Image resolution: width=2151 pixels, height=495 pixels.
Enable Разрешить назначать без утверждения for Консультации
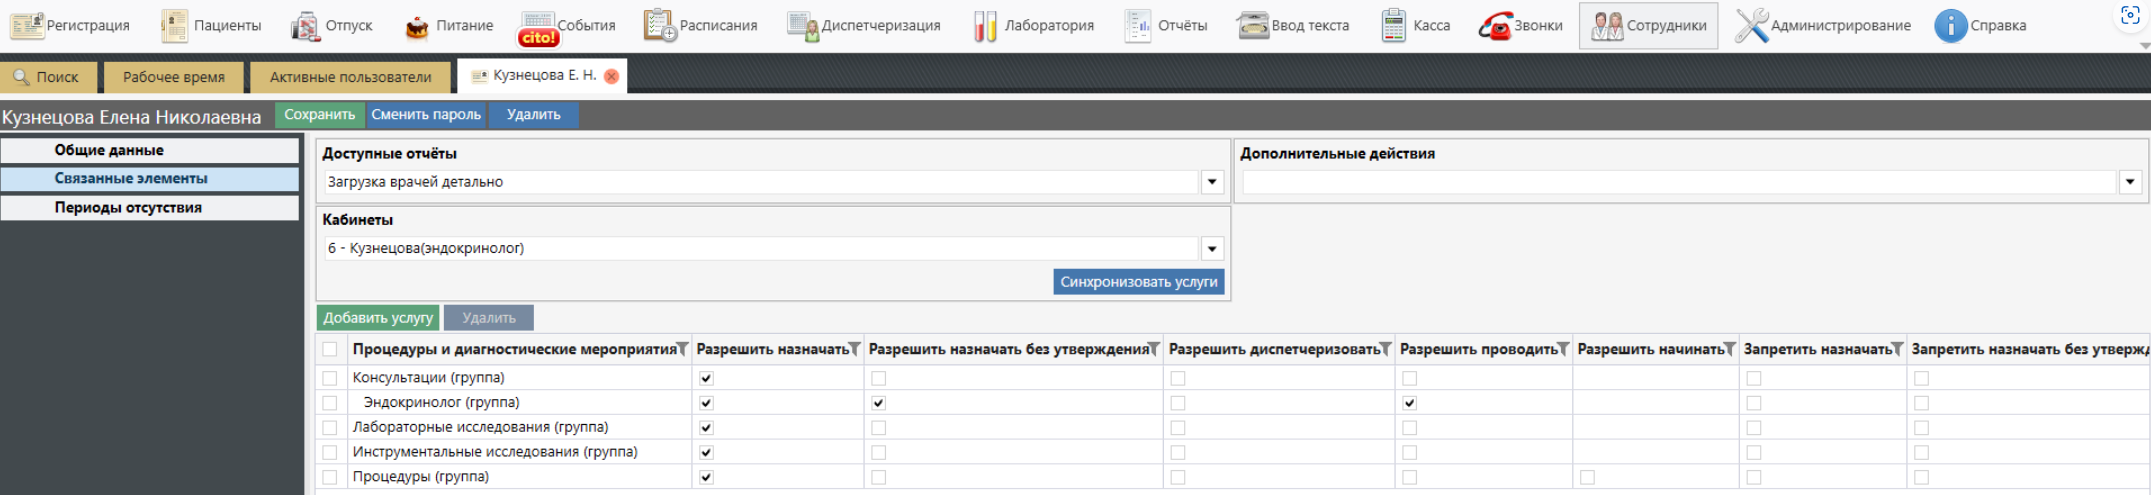[x=878, y=378]
